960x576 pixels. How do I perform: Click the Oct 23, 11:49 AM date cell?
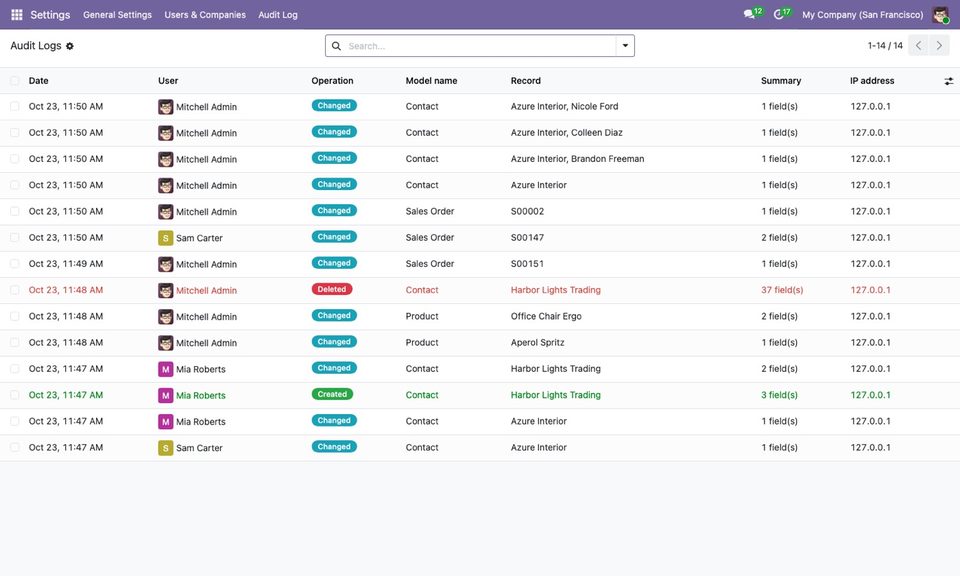coord(66,264)
